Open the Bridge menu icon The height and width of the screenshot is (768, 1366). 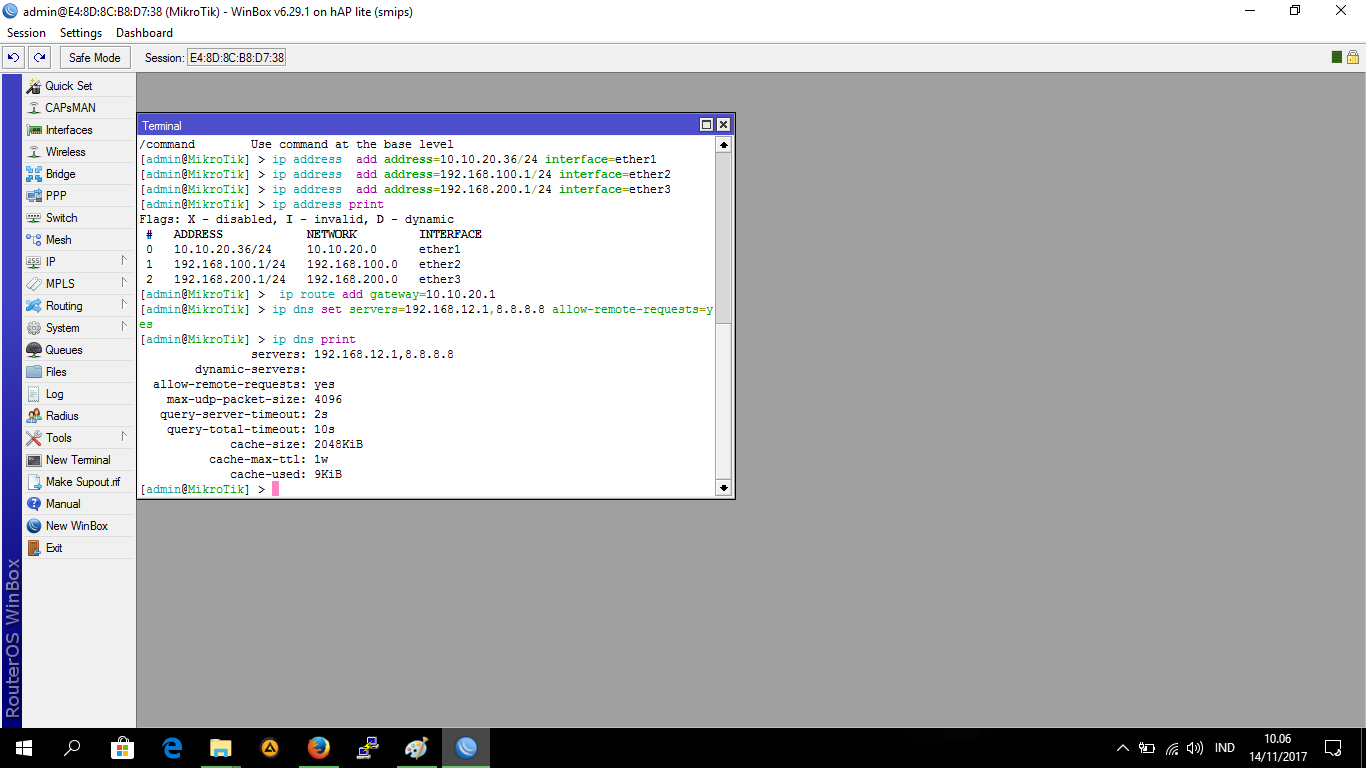(x=34, y=174)
